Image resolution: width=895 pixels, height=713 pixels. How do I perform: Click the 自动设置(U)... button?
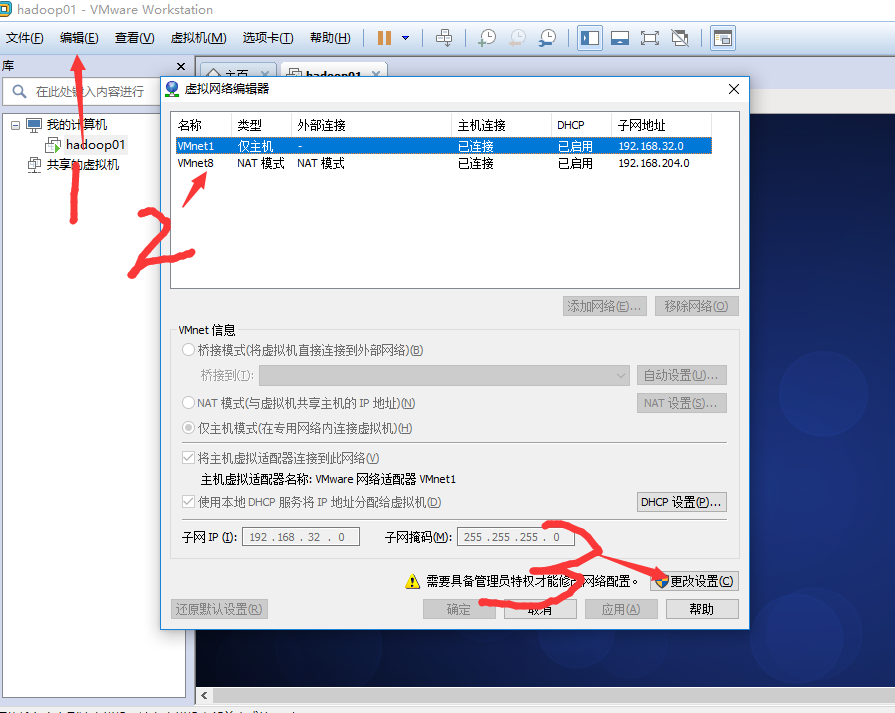point(682,376)
